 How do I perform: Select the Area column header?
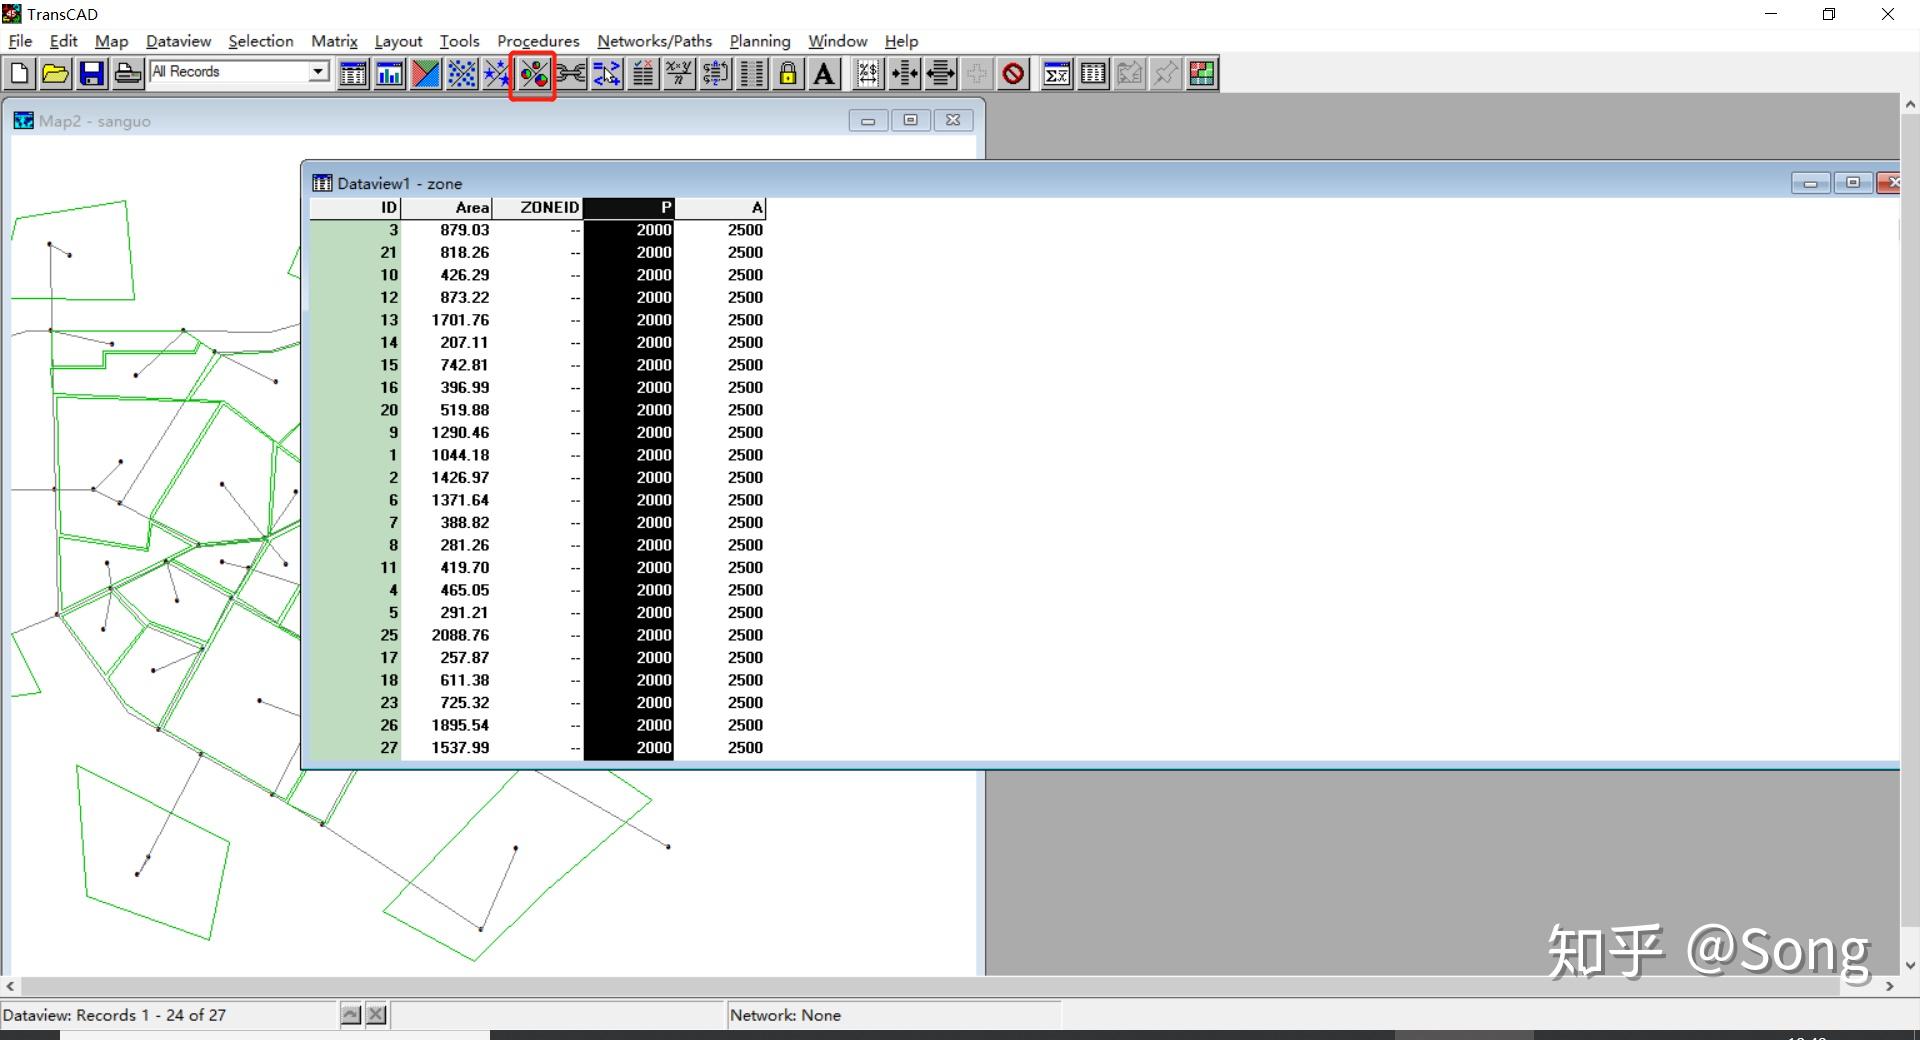coord(446,208)
